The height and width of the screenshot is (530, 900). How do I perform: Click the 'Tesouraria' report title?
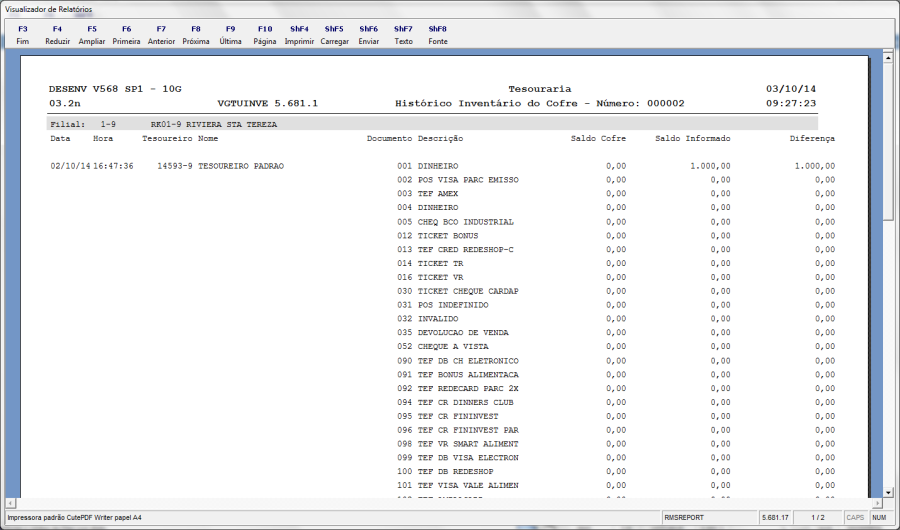point(540,89)
